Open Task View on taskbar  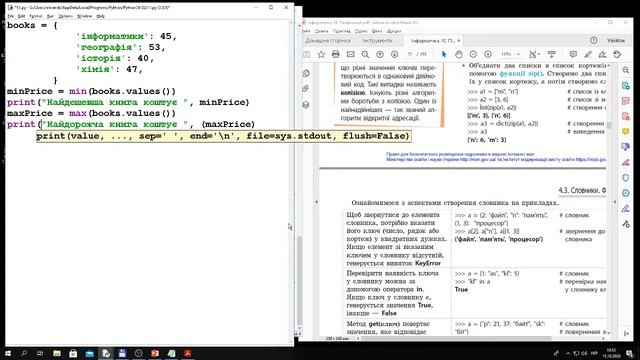click(40, 353)
